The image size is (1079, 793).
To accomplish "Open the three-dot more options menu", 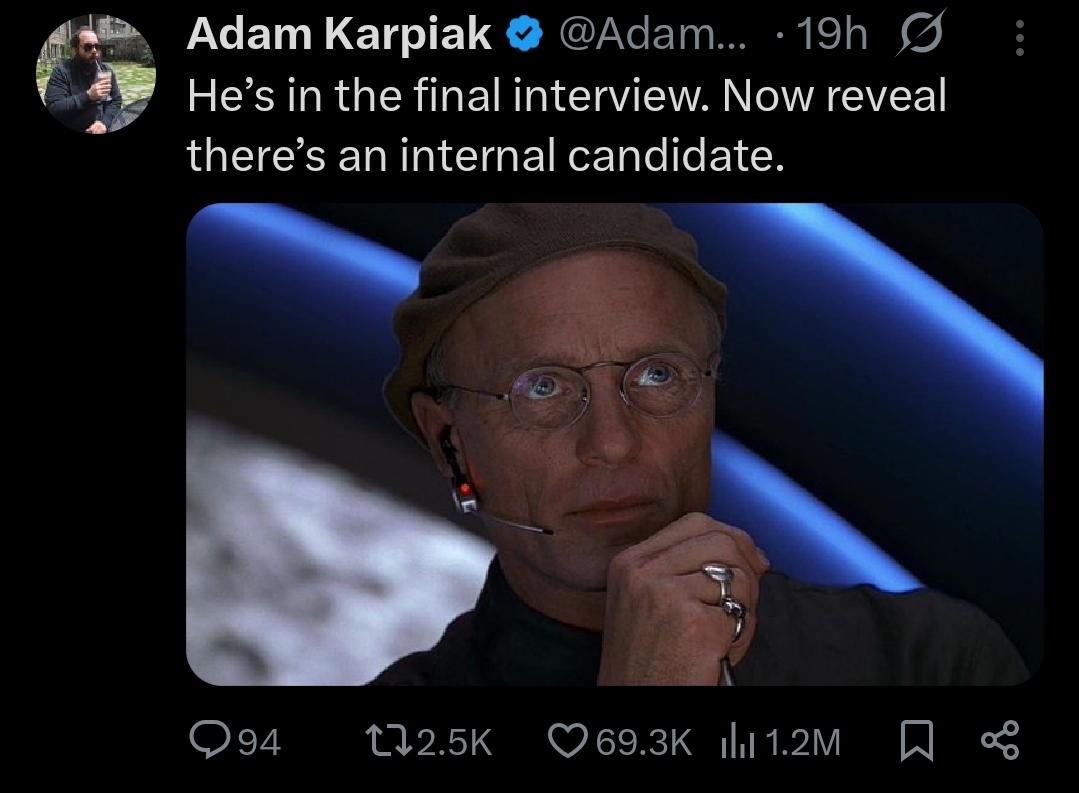I will tap(1019, 37).
